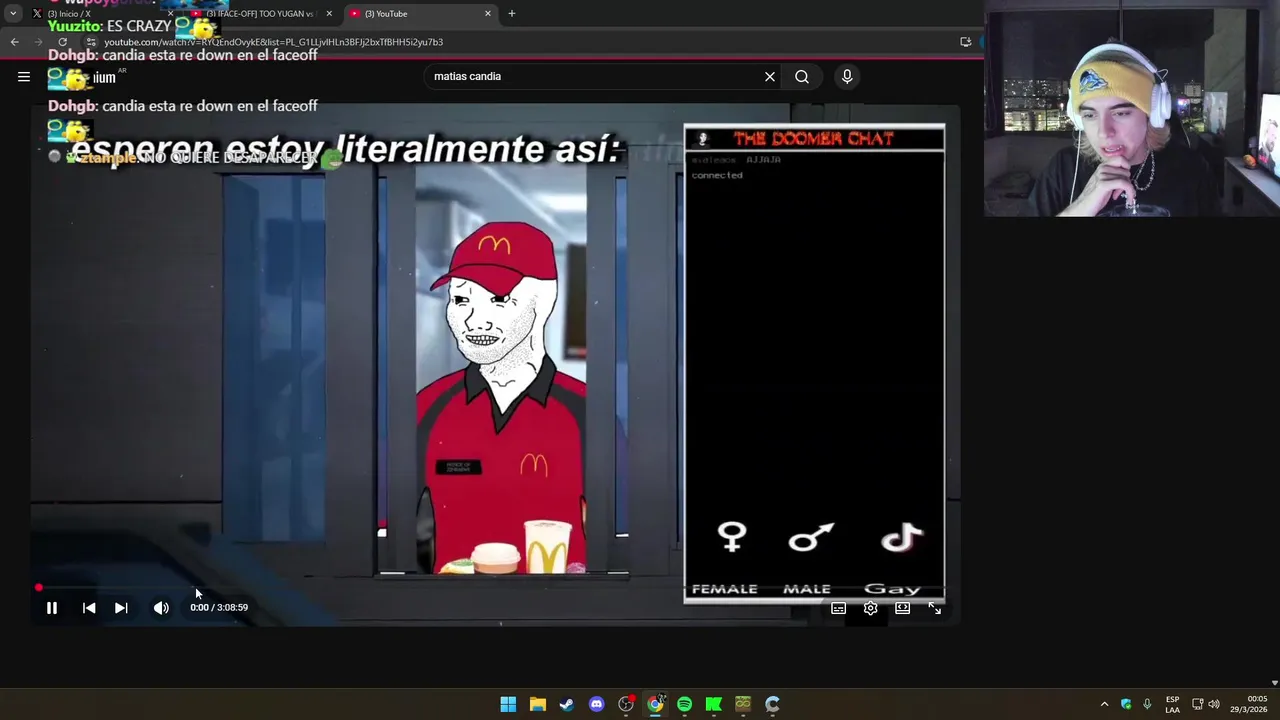This screenshot has width=1280, height=720.
Task: Toggle subtitles on the video player
Action: click(x=839, y=608)
